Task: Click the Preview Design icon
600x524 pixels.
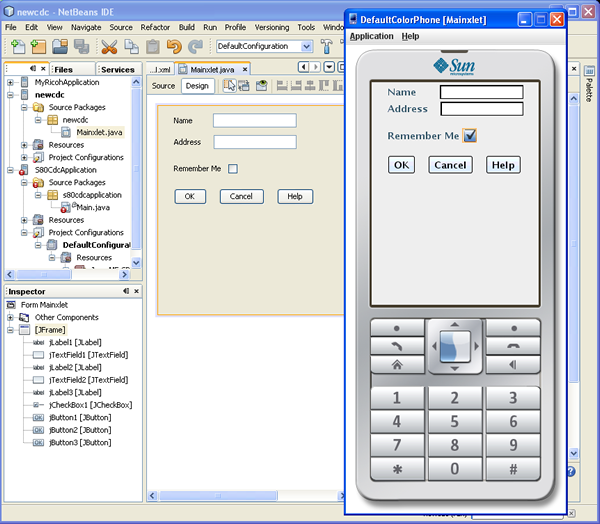Action: click(x=262, y=85)
